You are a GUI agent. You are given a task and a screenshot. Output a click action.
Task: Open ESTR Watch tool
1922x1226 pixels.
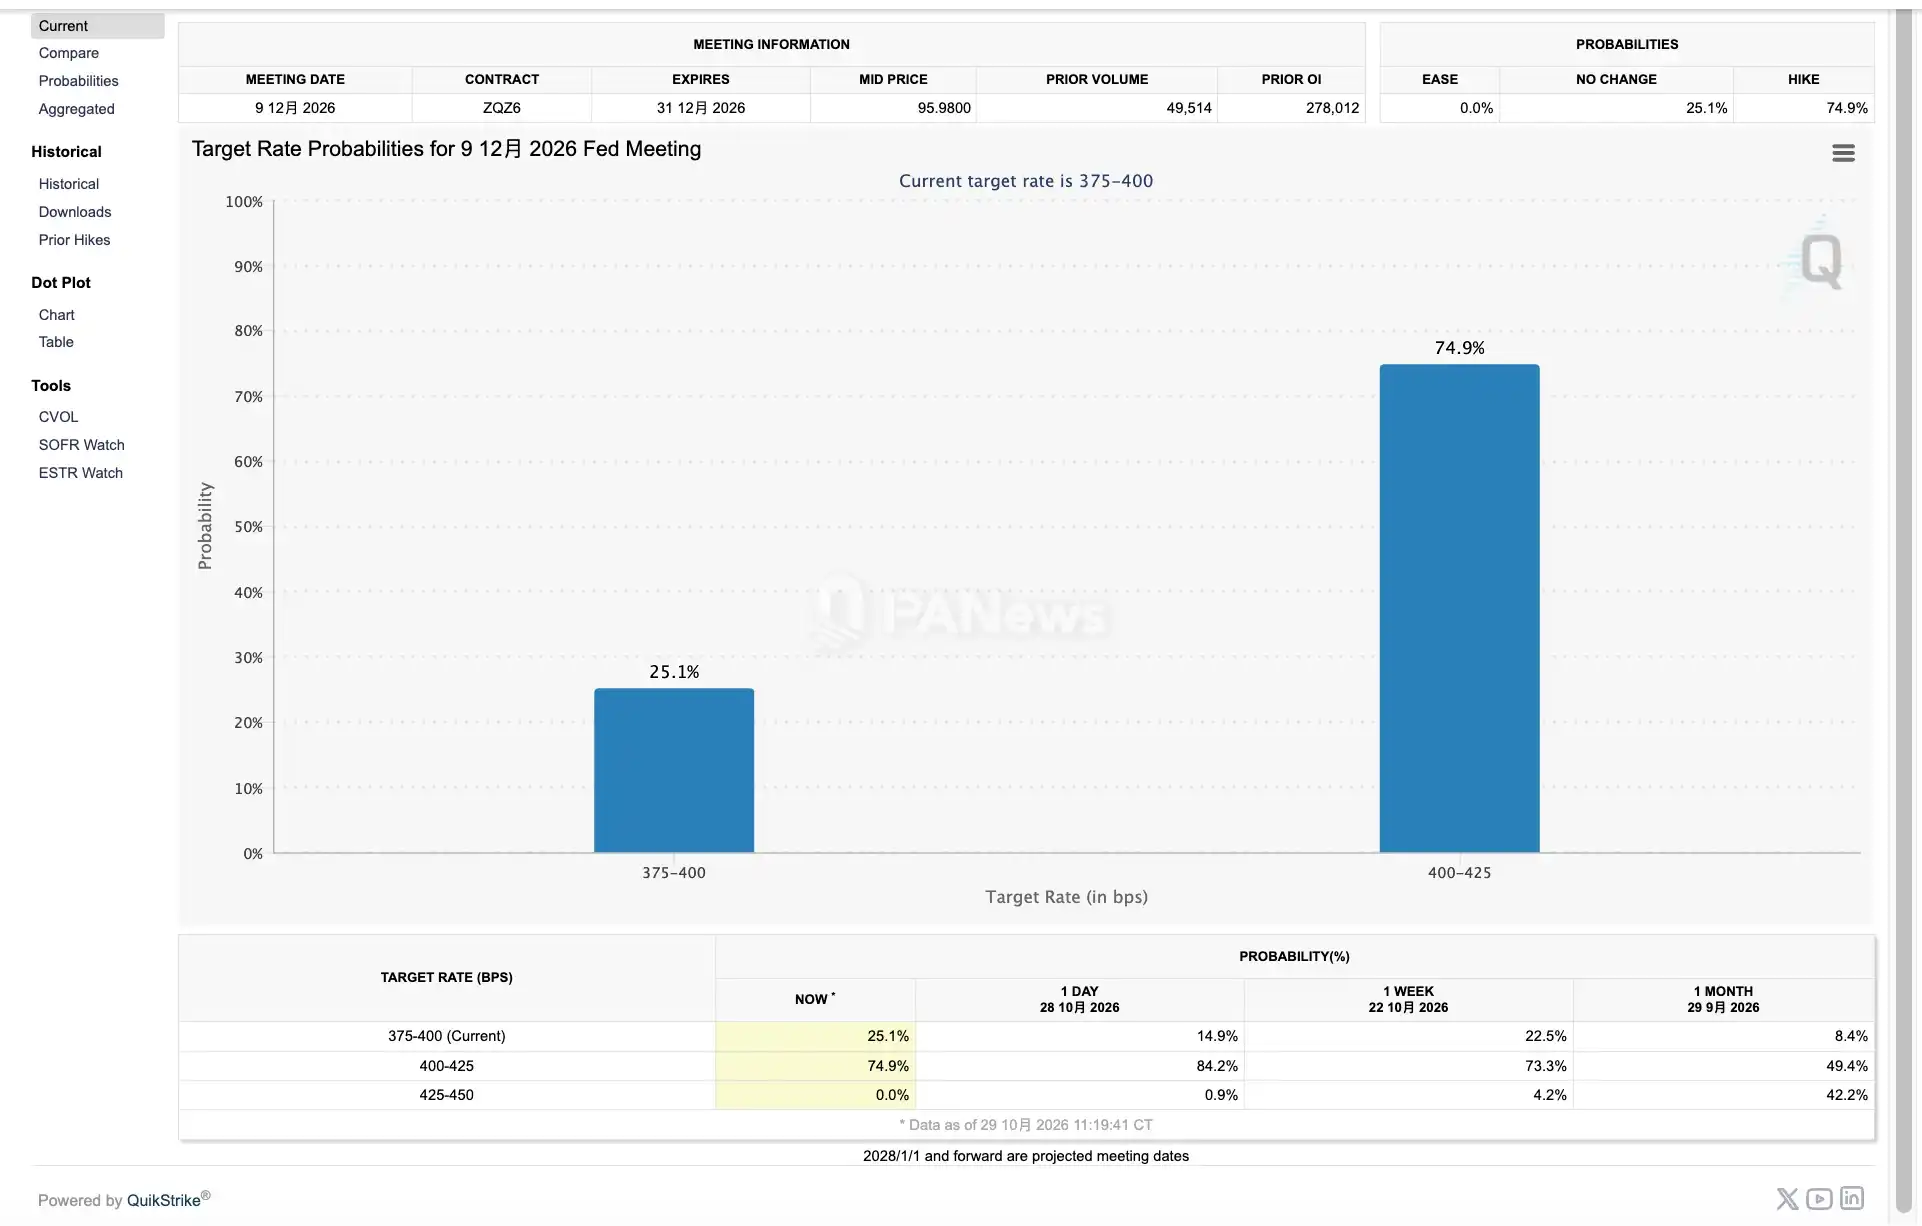(x=81, y=473)
